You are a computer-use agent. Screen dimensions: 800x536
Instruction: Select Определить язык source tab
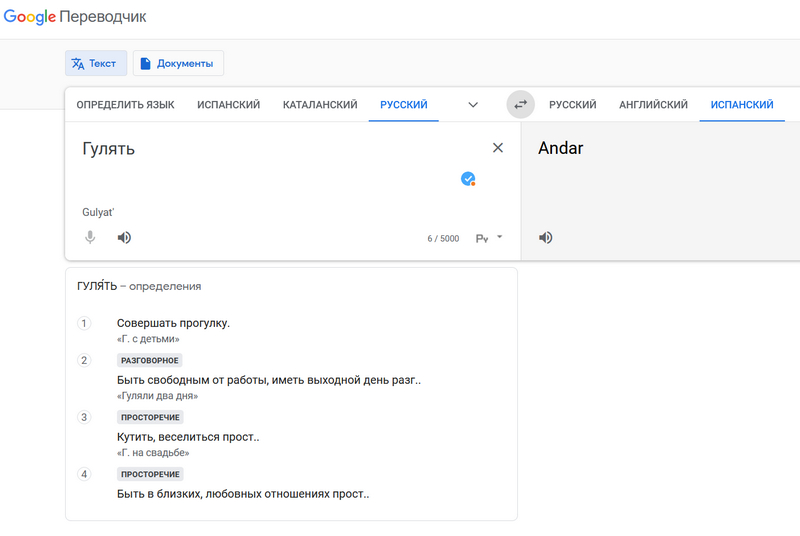pos(125,105)
